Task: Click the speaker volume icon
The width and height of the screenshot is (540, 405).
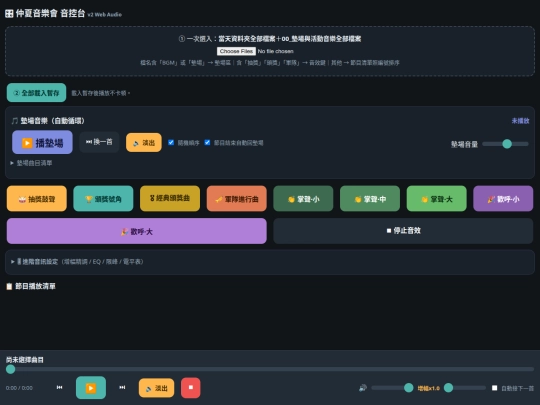Action: click(x=363, y=388)
